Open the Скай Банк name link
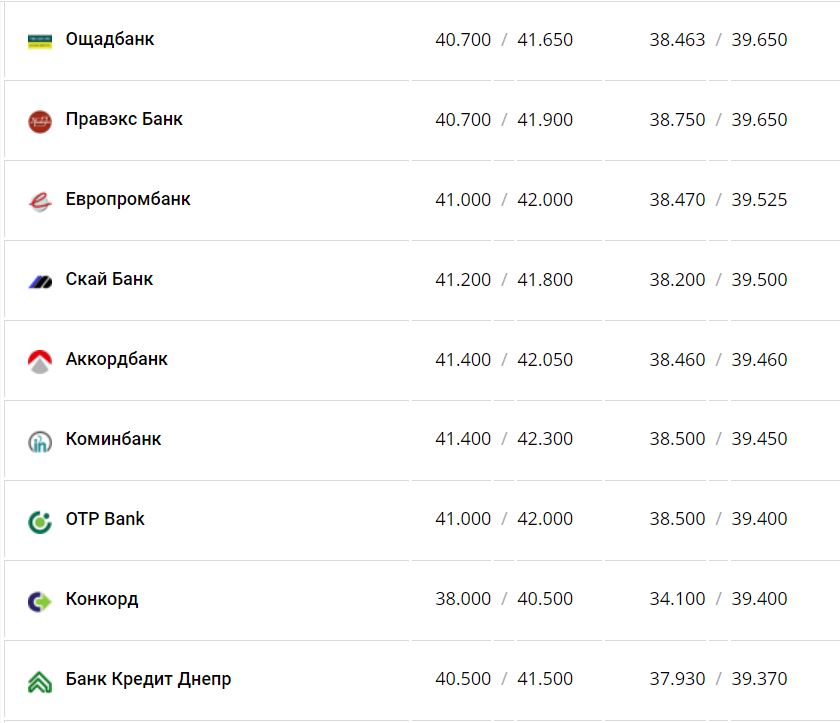 click(109, 279)
